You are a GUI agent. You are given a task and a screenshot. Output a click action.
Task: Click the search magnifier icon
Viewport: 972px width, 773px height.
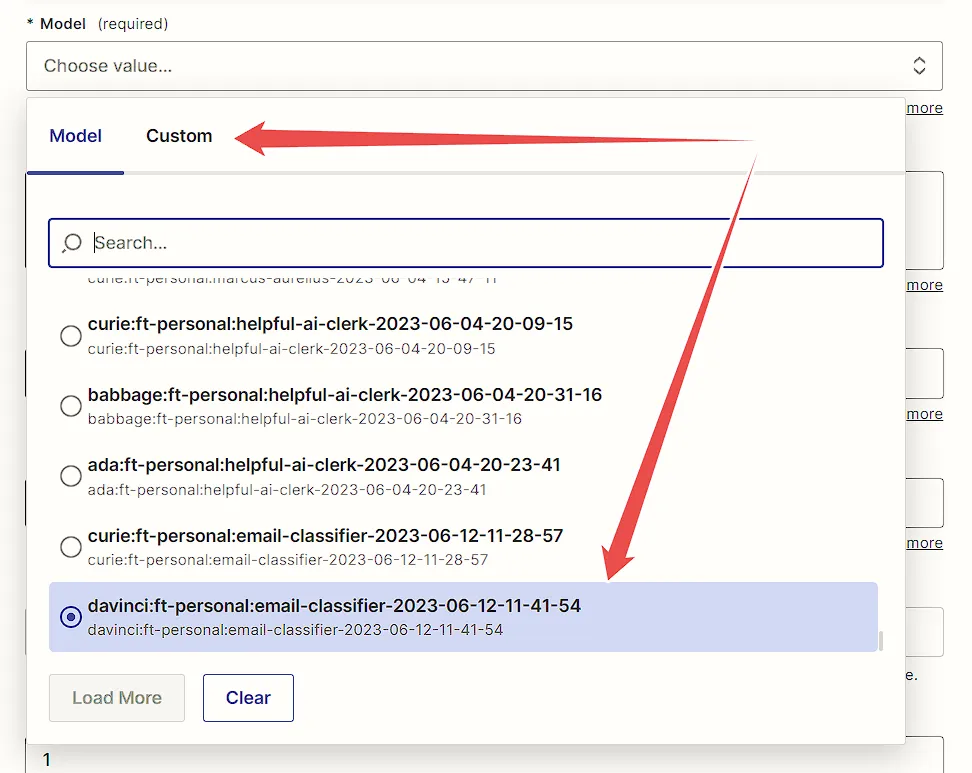72,242
